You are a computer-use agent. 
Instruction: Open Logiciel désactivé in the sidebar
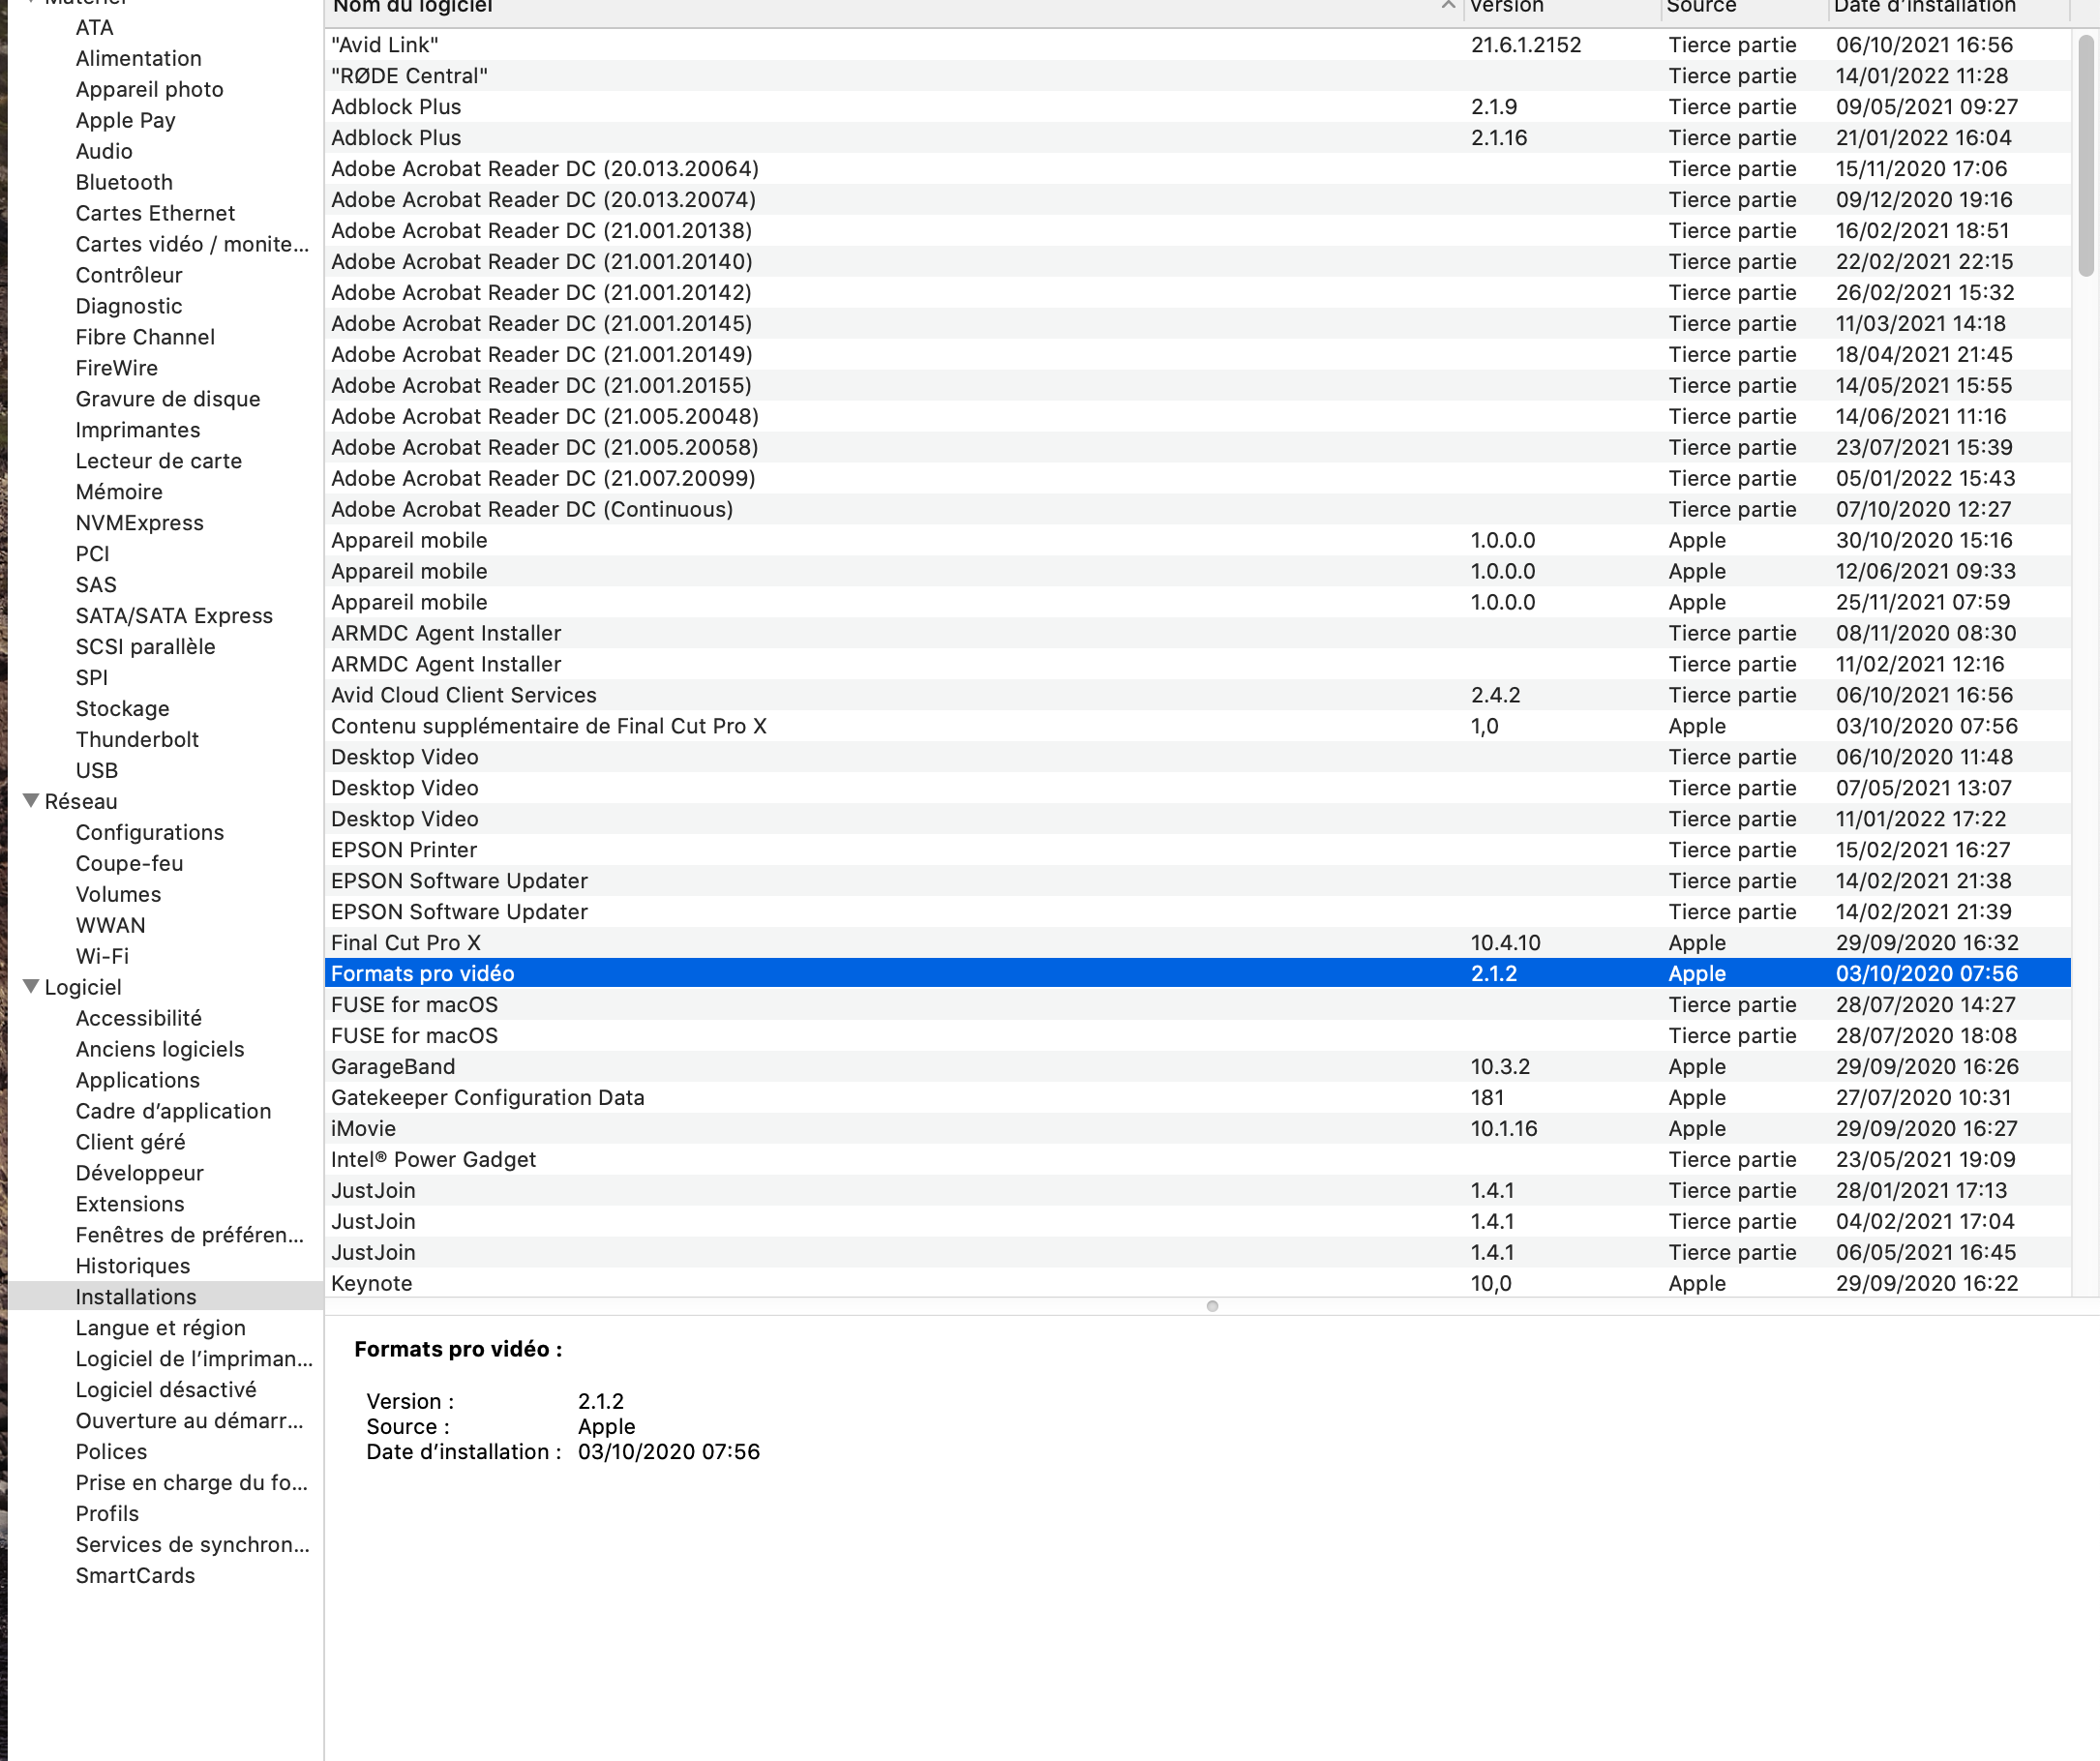coord(166,1389)
